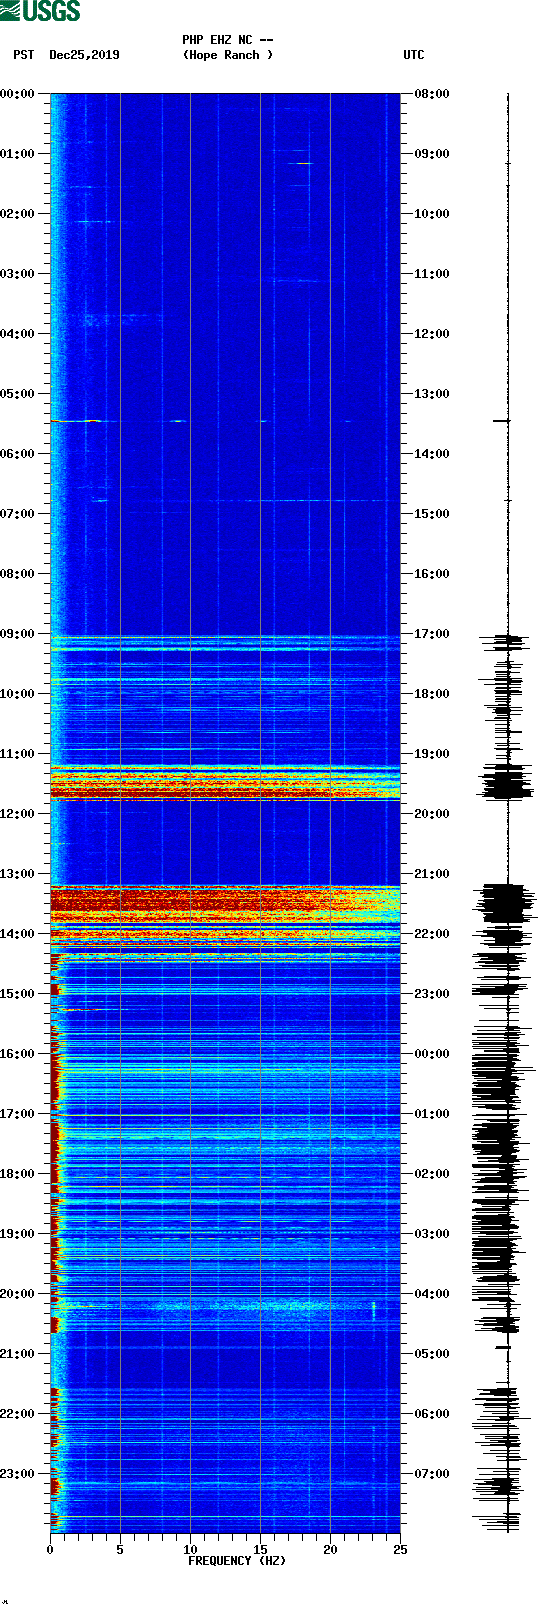Click the 00:00 PST time label
Image resolution: width=552 pixels, height=1613 pixels.
pos(18,94)
